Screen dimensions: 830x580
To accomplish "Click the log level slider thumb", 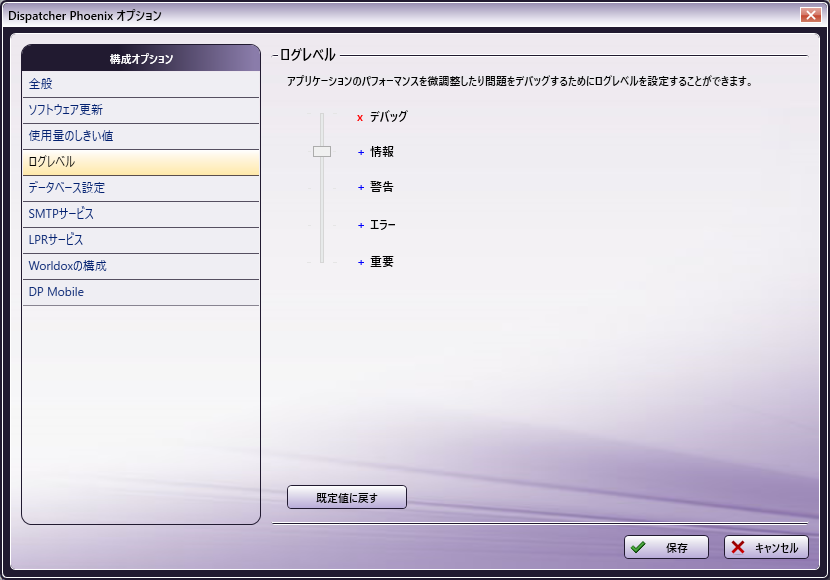I will click(x=322, y=152).
